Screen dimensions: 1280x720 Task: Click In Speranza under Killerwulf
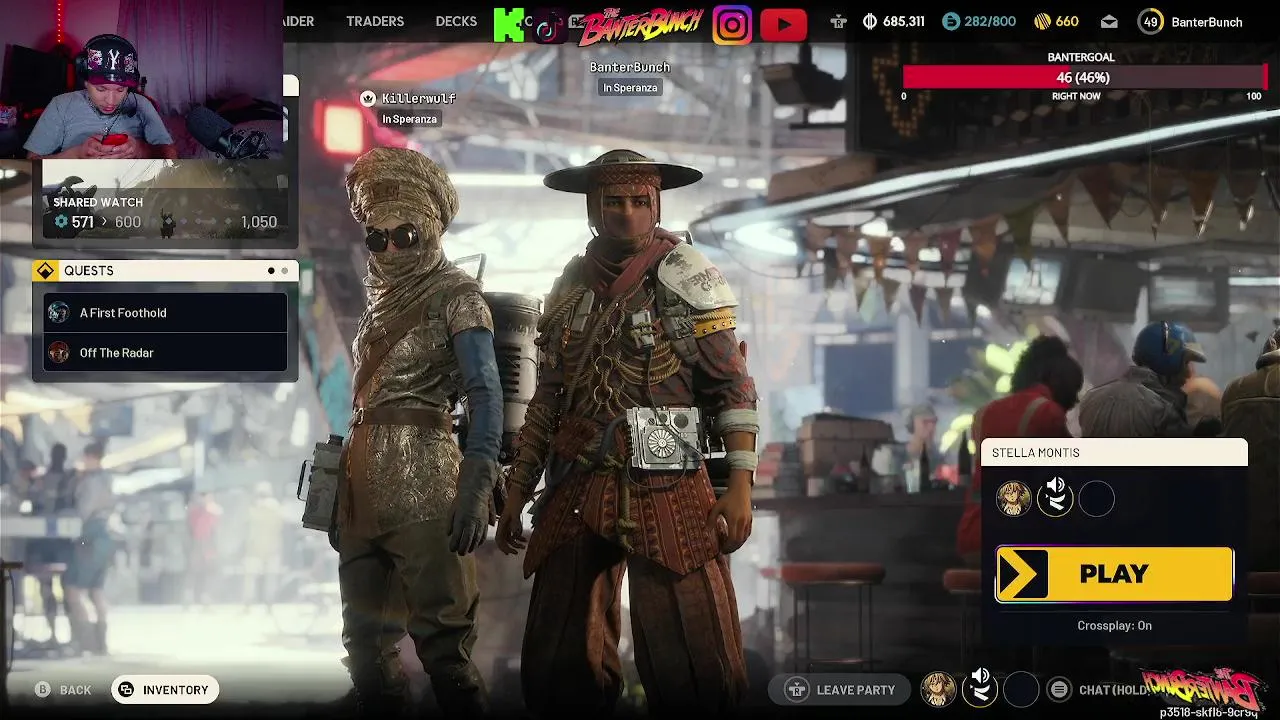[409, 119]
